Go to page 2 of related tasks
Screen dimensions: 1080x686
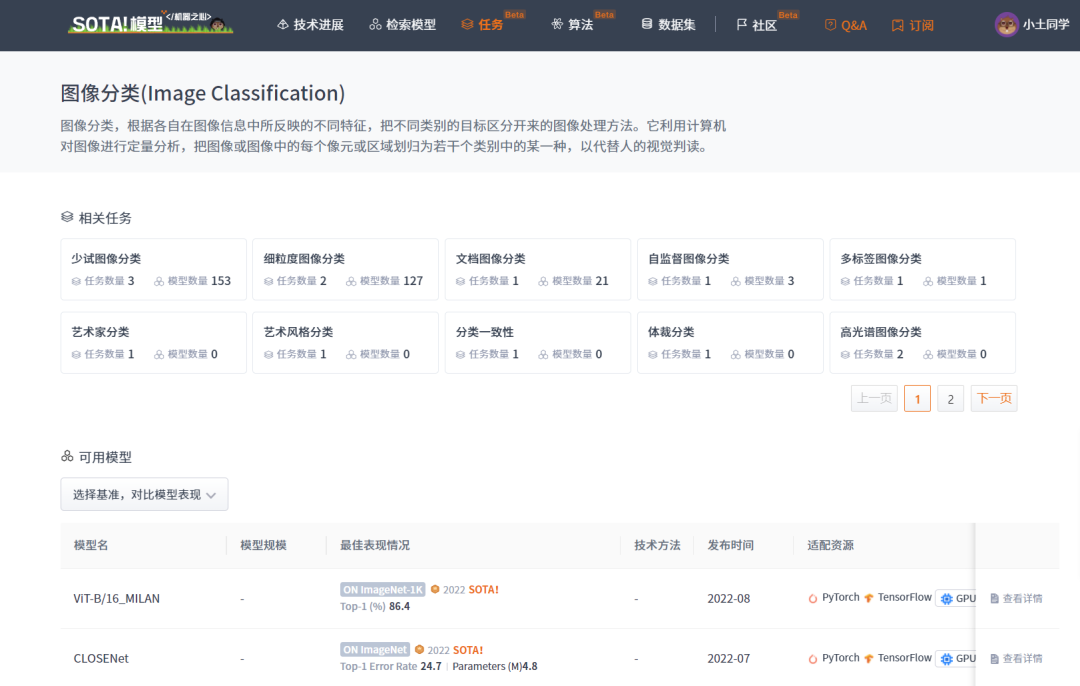click(x=951, y=399)
